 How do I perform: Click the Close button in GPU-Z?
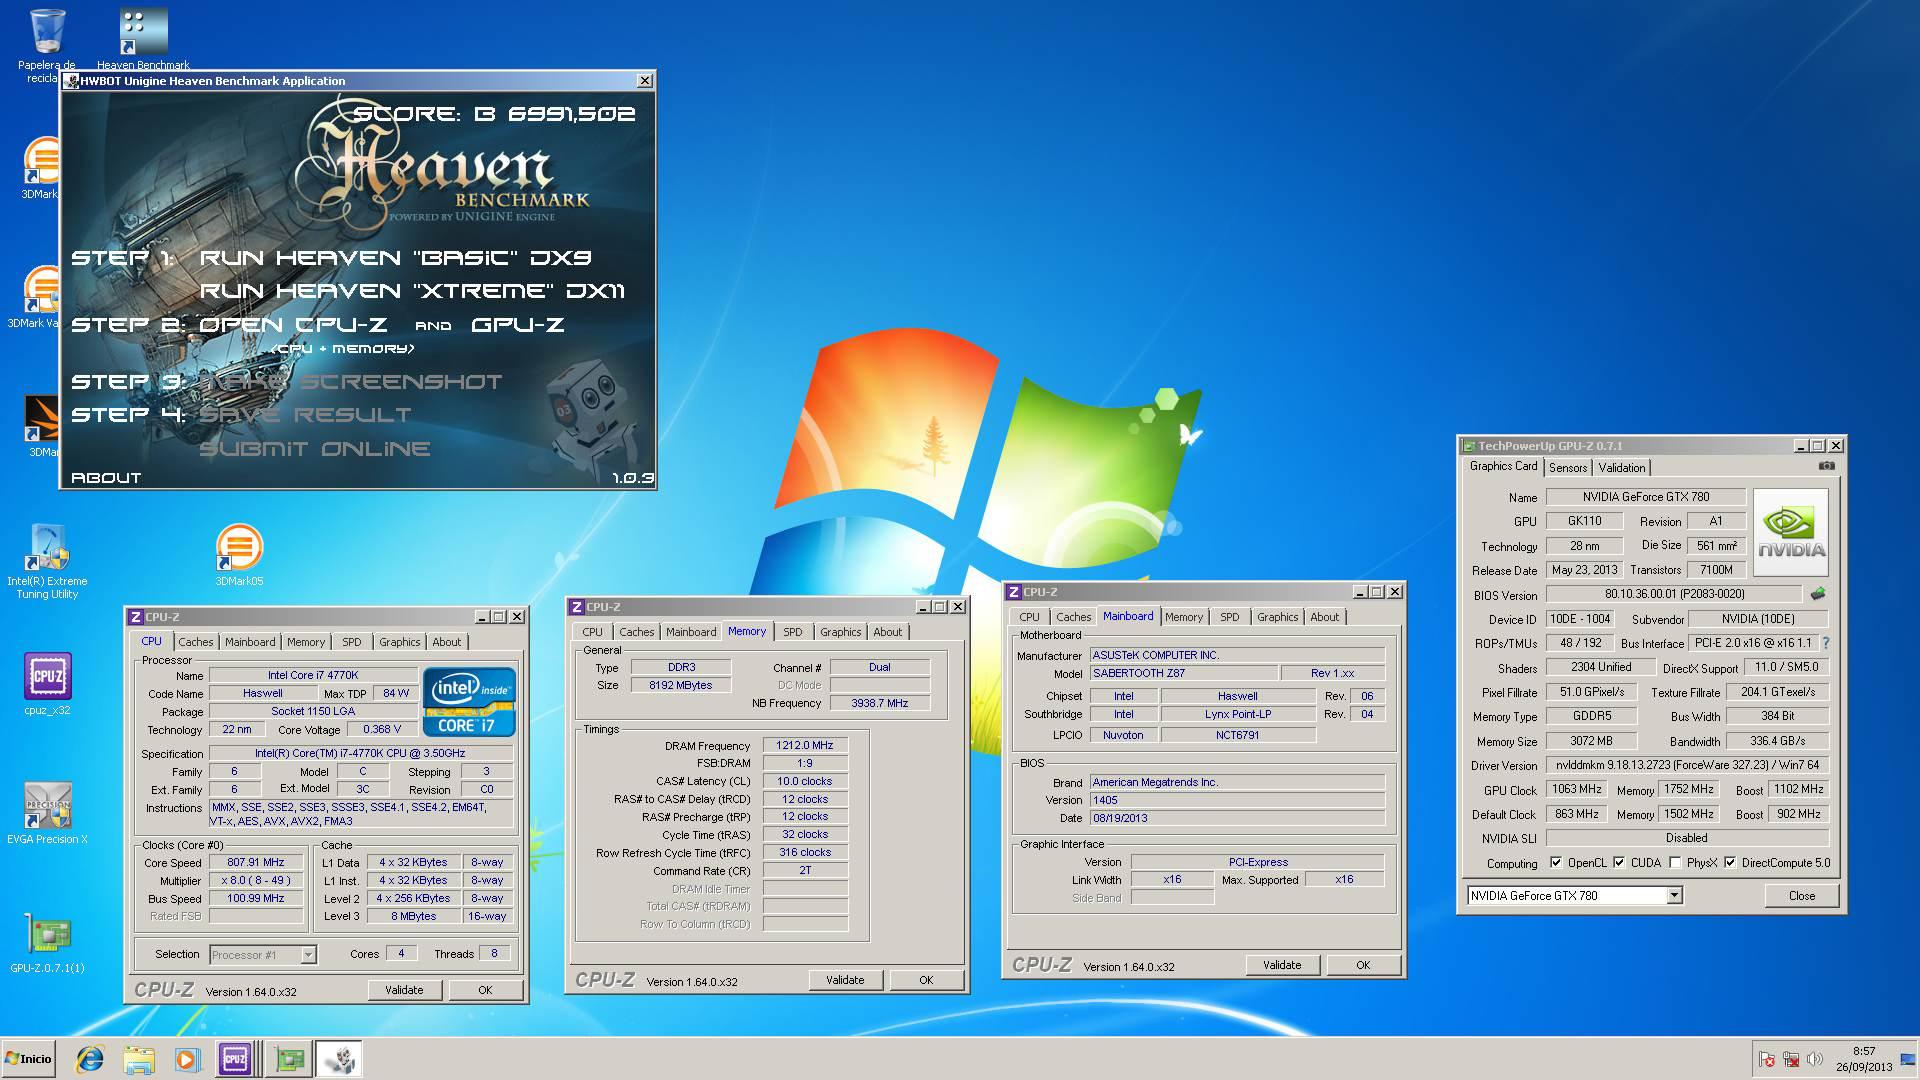pyautogui.click(x=1801, y=896)
